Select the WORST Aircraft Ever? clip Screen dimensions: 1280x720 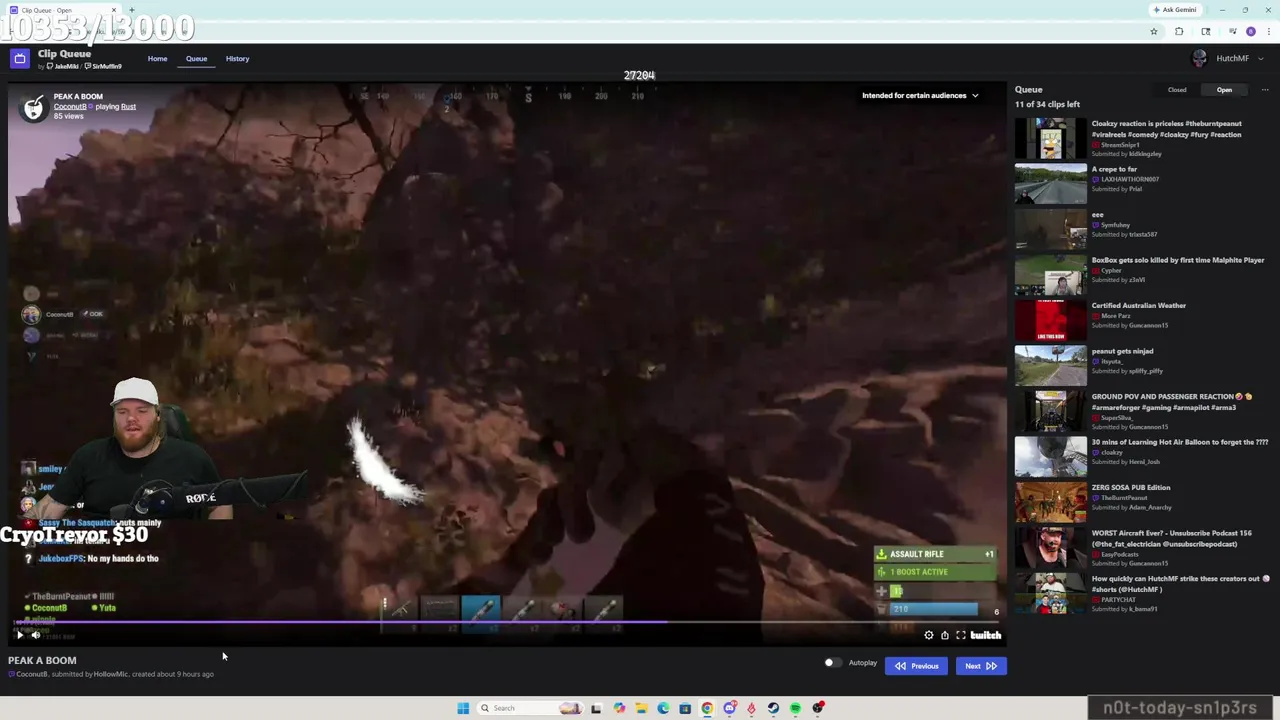[1142, 548]
